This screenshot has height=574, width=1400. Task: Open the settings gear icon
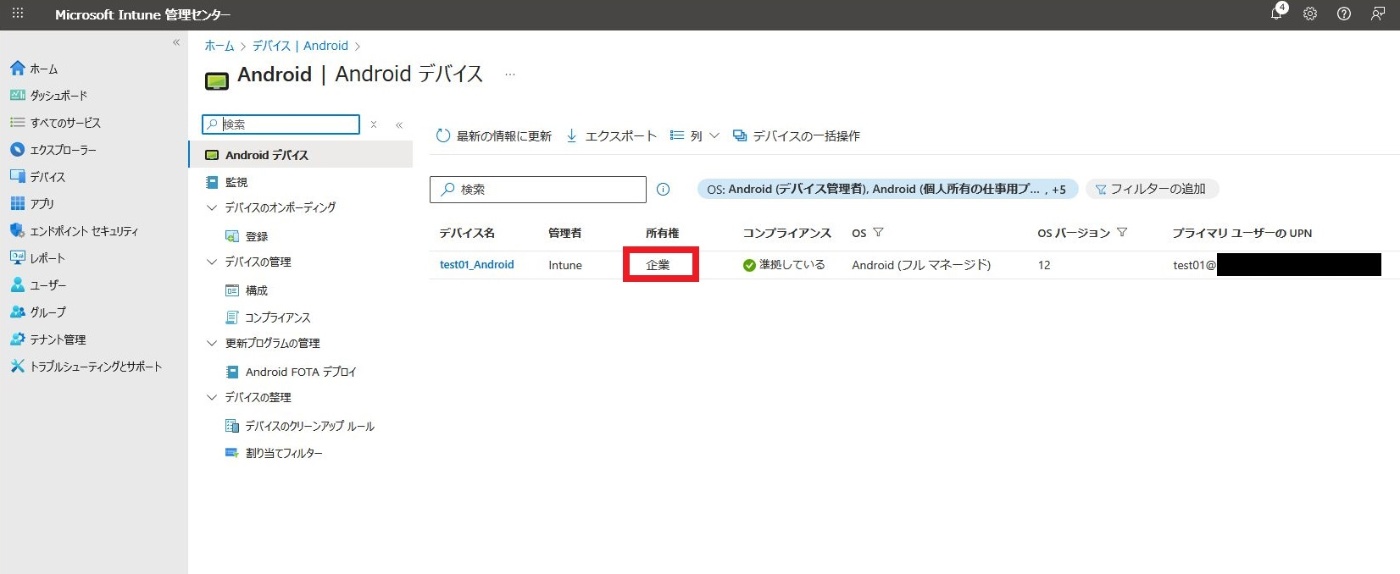(1310, 14)
